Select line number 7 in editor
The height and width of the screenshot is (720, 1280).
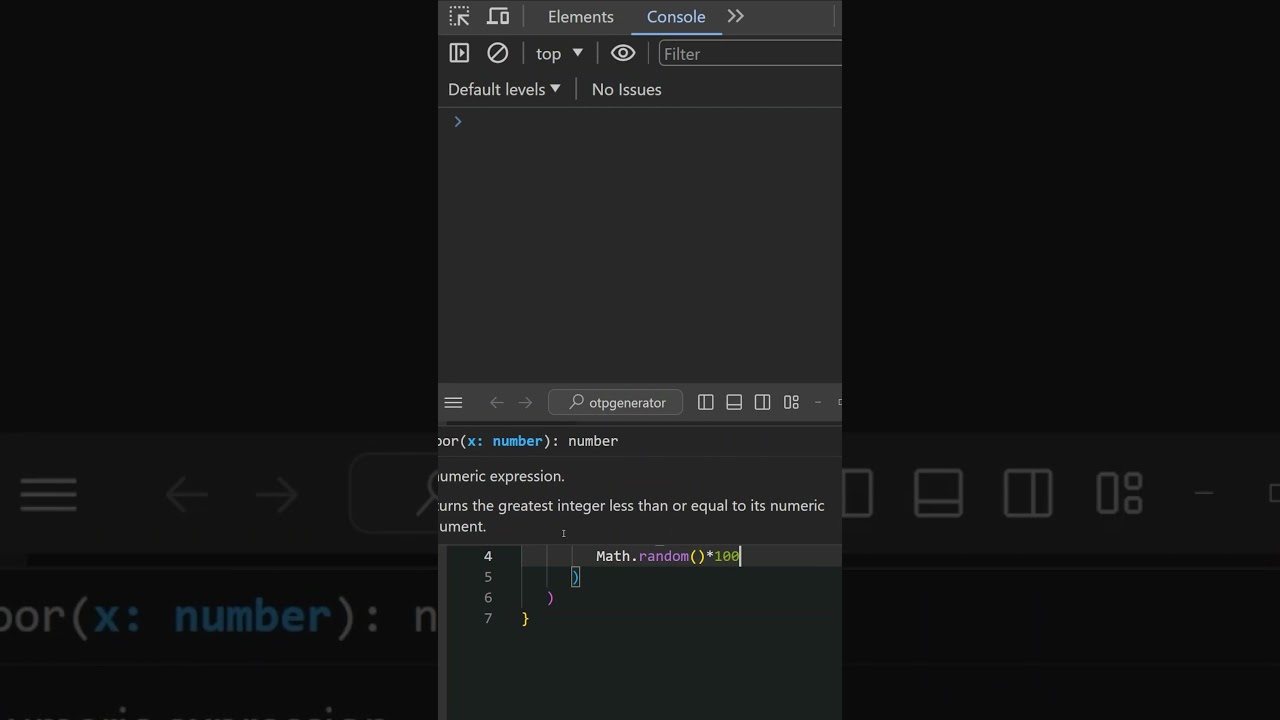coord(488,619)
